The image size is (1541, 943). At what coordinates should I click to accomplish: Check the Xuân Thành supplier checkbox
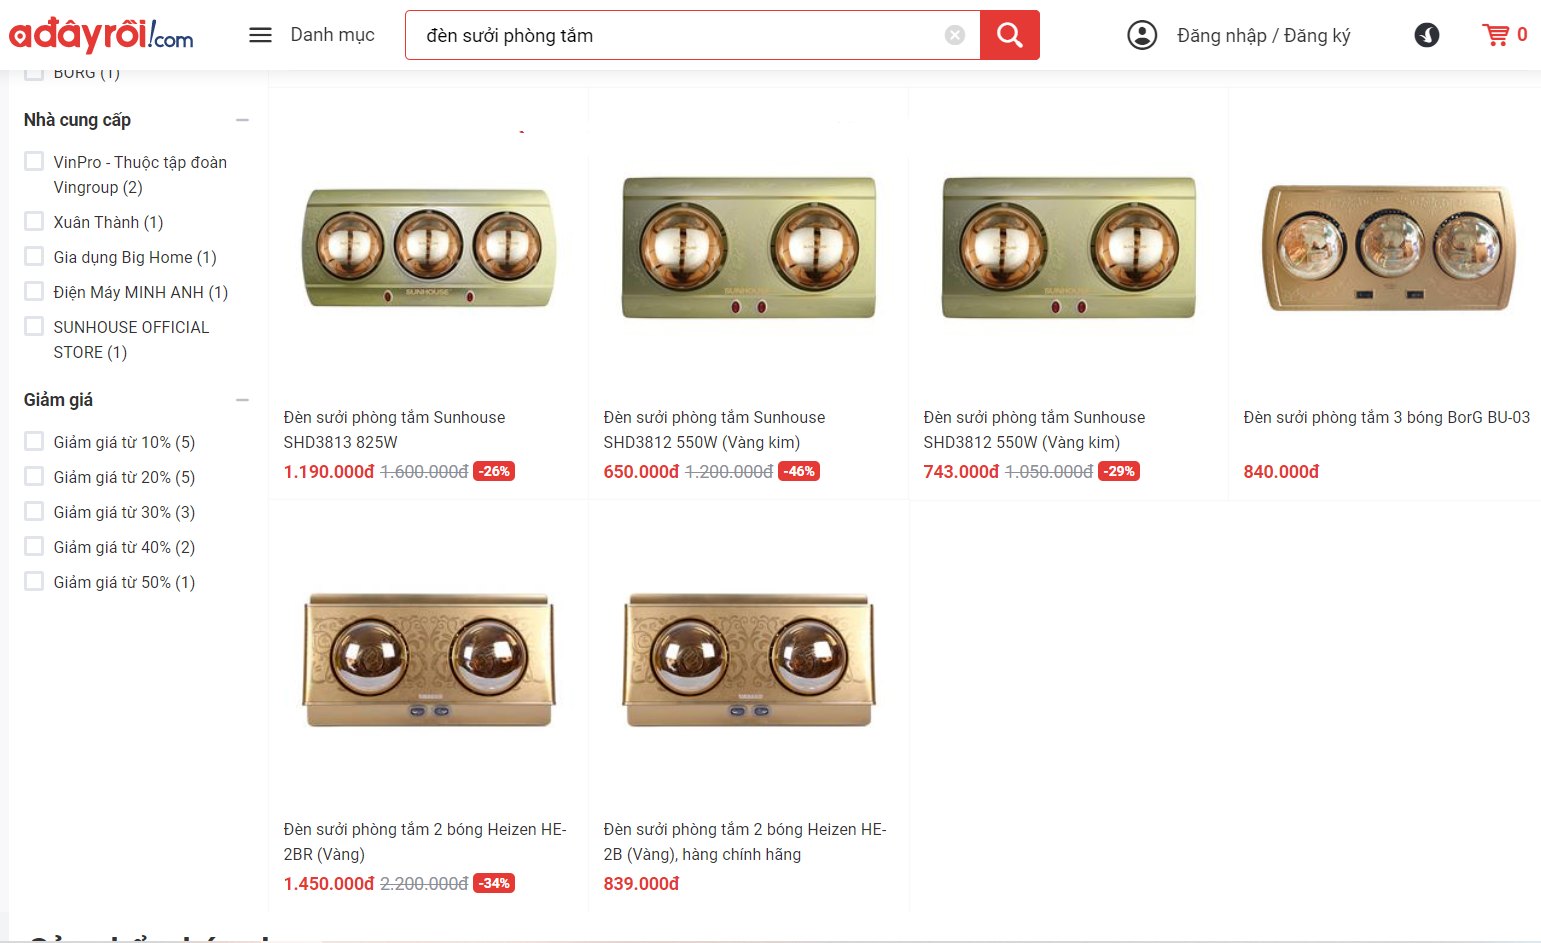pyautogui.click(x=34, y=221)
